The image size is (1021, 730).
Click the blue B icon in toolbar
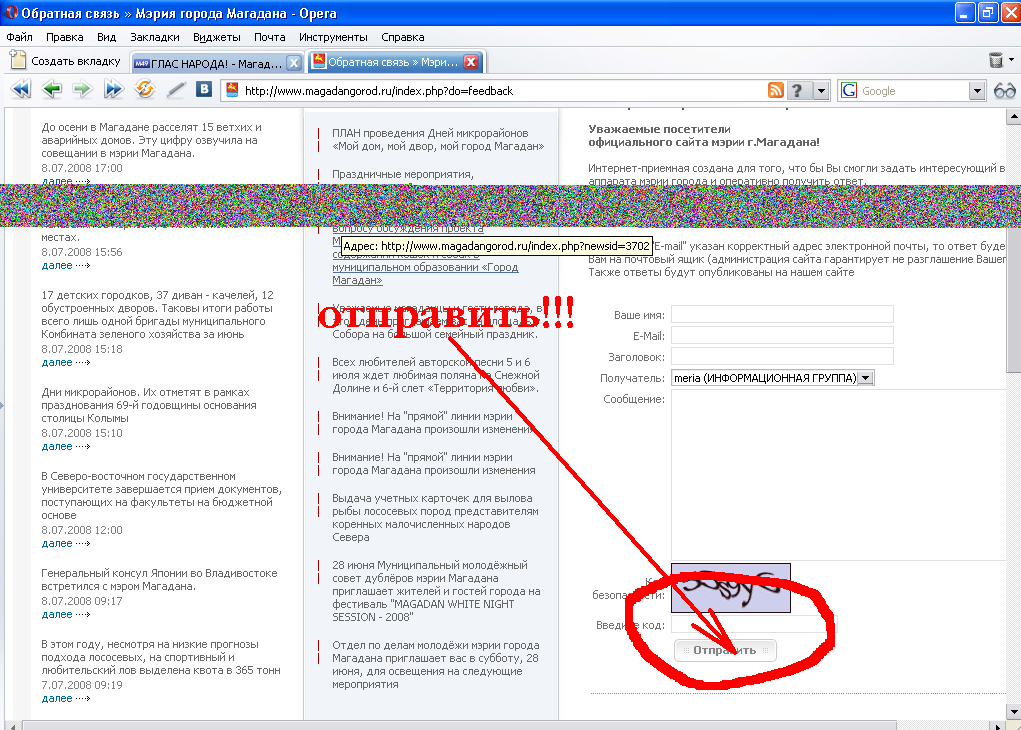tap(205, 90)
